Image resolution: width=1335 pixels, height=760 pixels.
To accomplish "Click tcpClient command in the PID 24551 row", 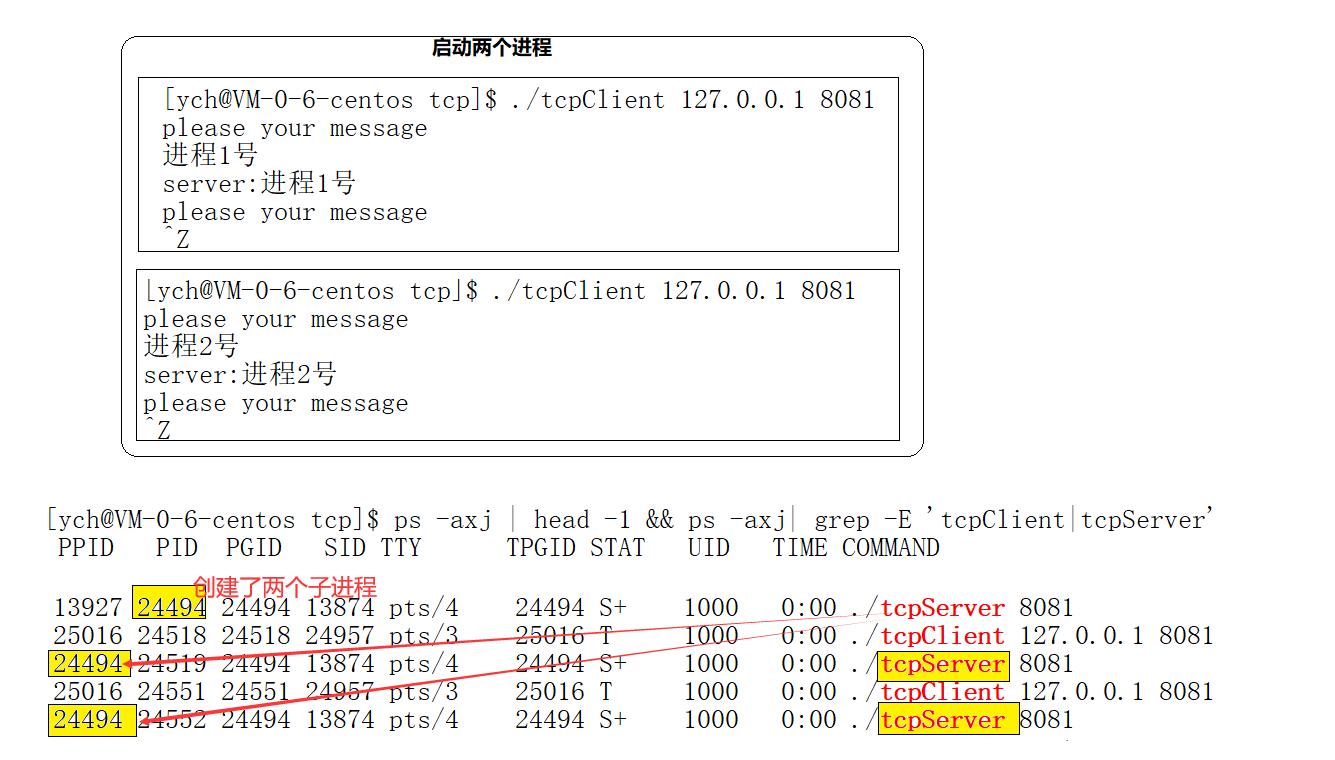I will tap(943, 692).
